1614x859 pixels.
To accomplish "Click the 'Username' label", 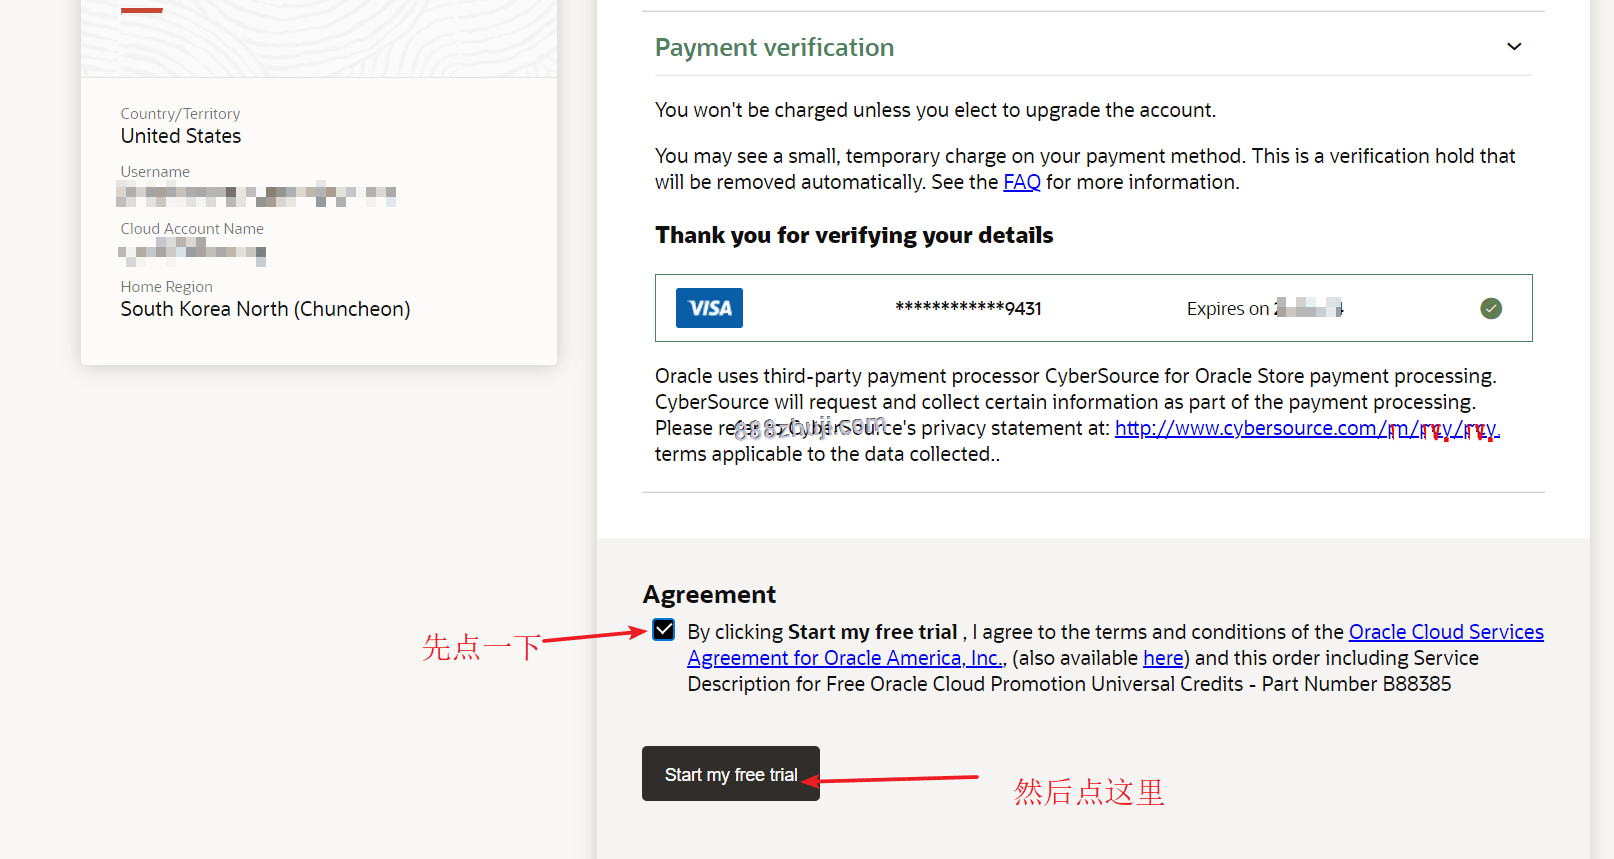I will click(155, 172).
